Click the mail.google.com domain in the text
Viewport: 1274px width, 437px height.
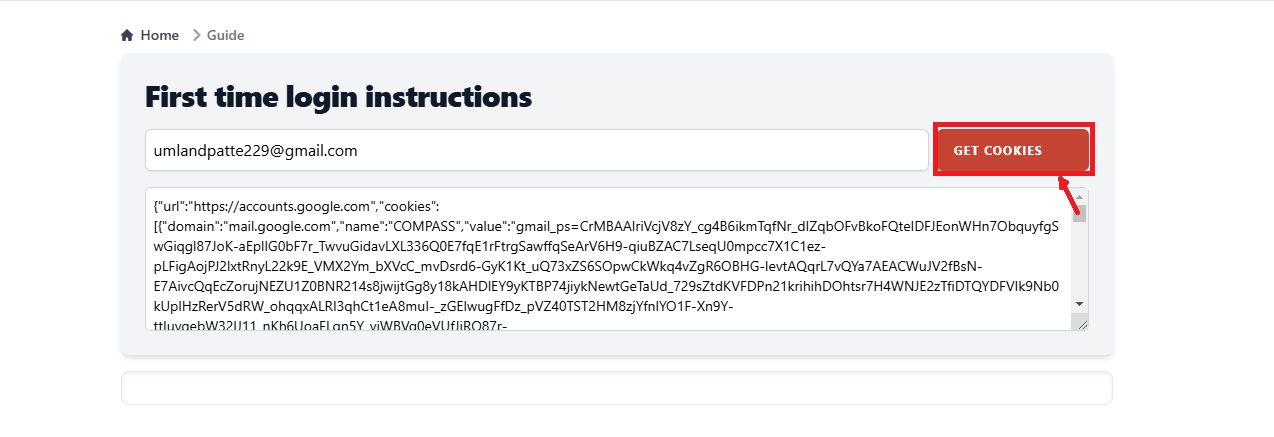[x=277, y=226]
